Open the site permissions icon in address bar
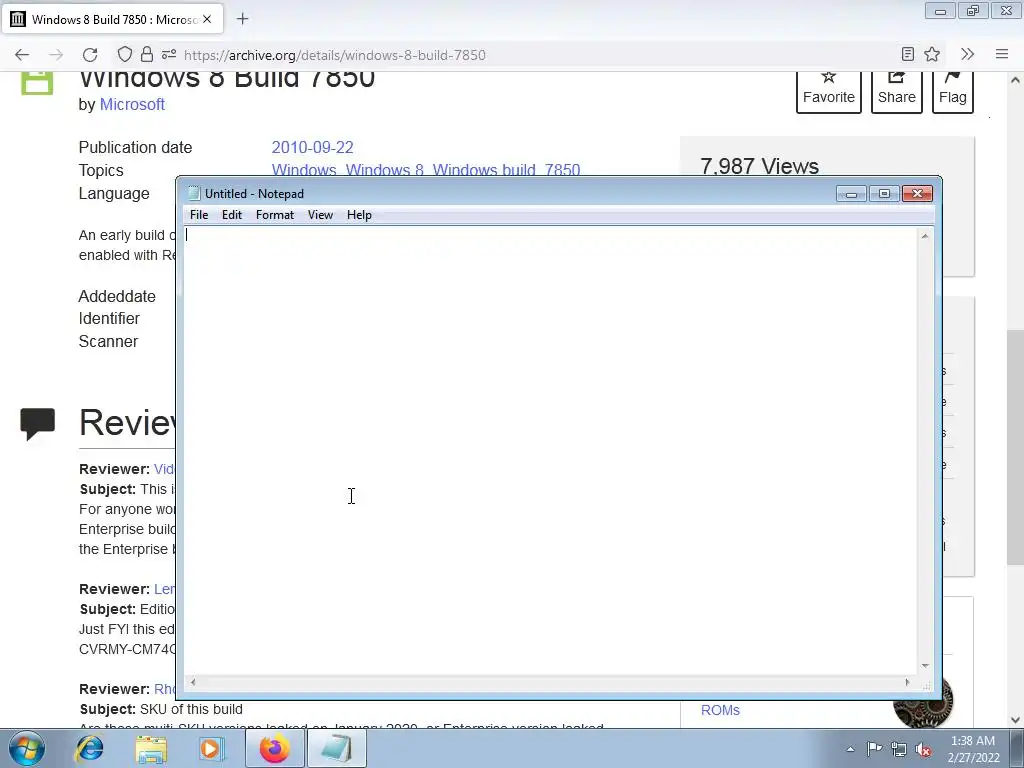Screen dimensions: 1024x768 (169, 55)
